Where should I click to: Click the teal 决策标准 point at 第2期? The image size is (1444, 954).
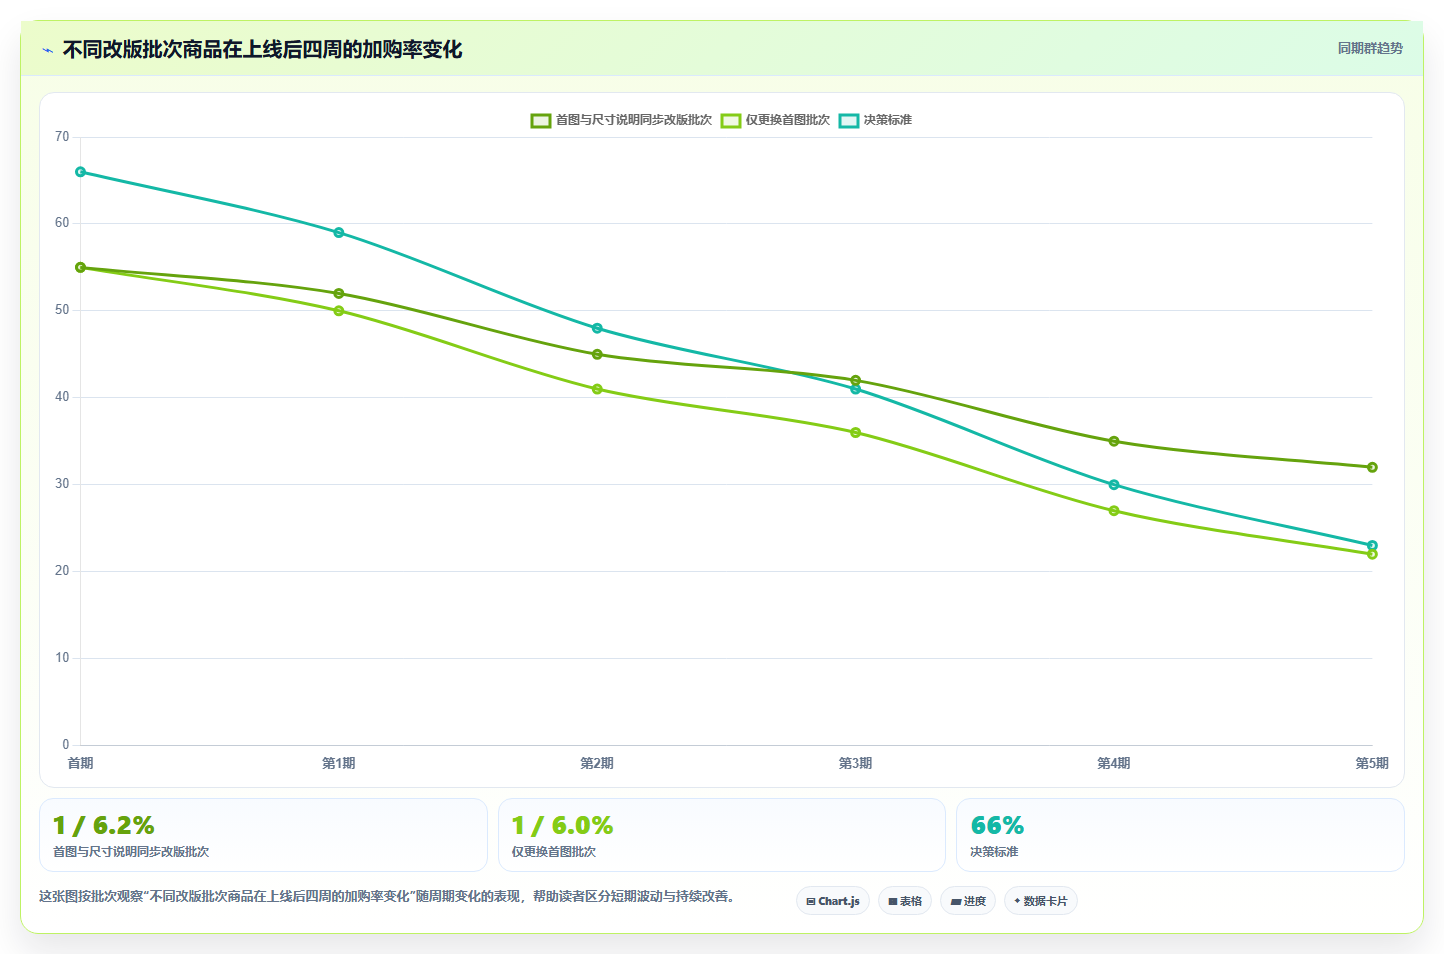coord(597,328)
